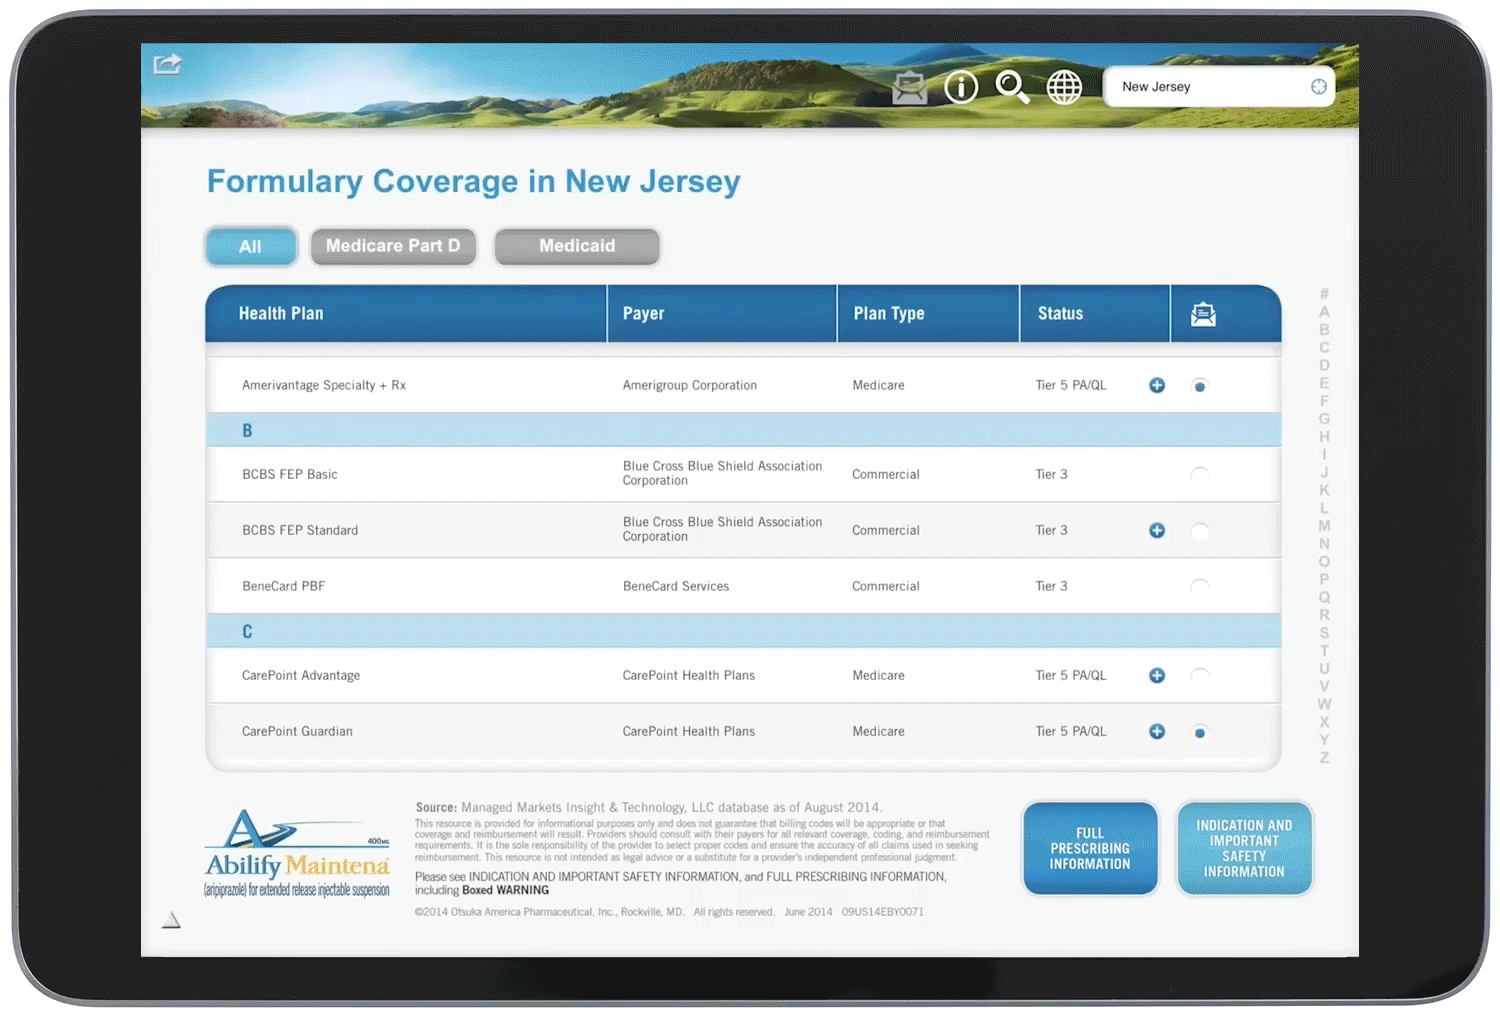Jump to letter A in alphabet index
This screenshot has width=1500, height=1020.
[x=1324, y=312]
